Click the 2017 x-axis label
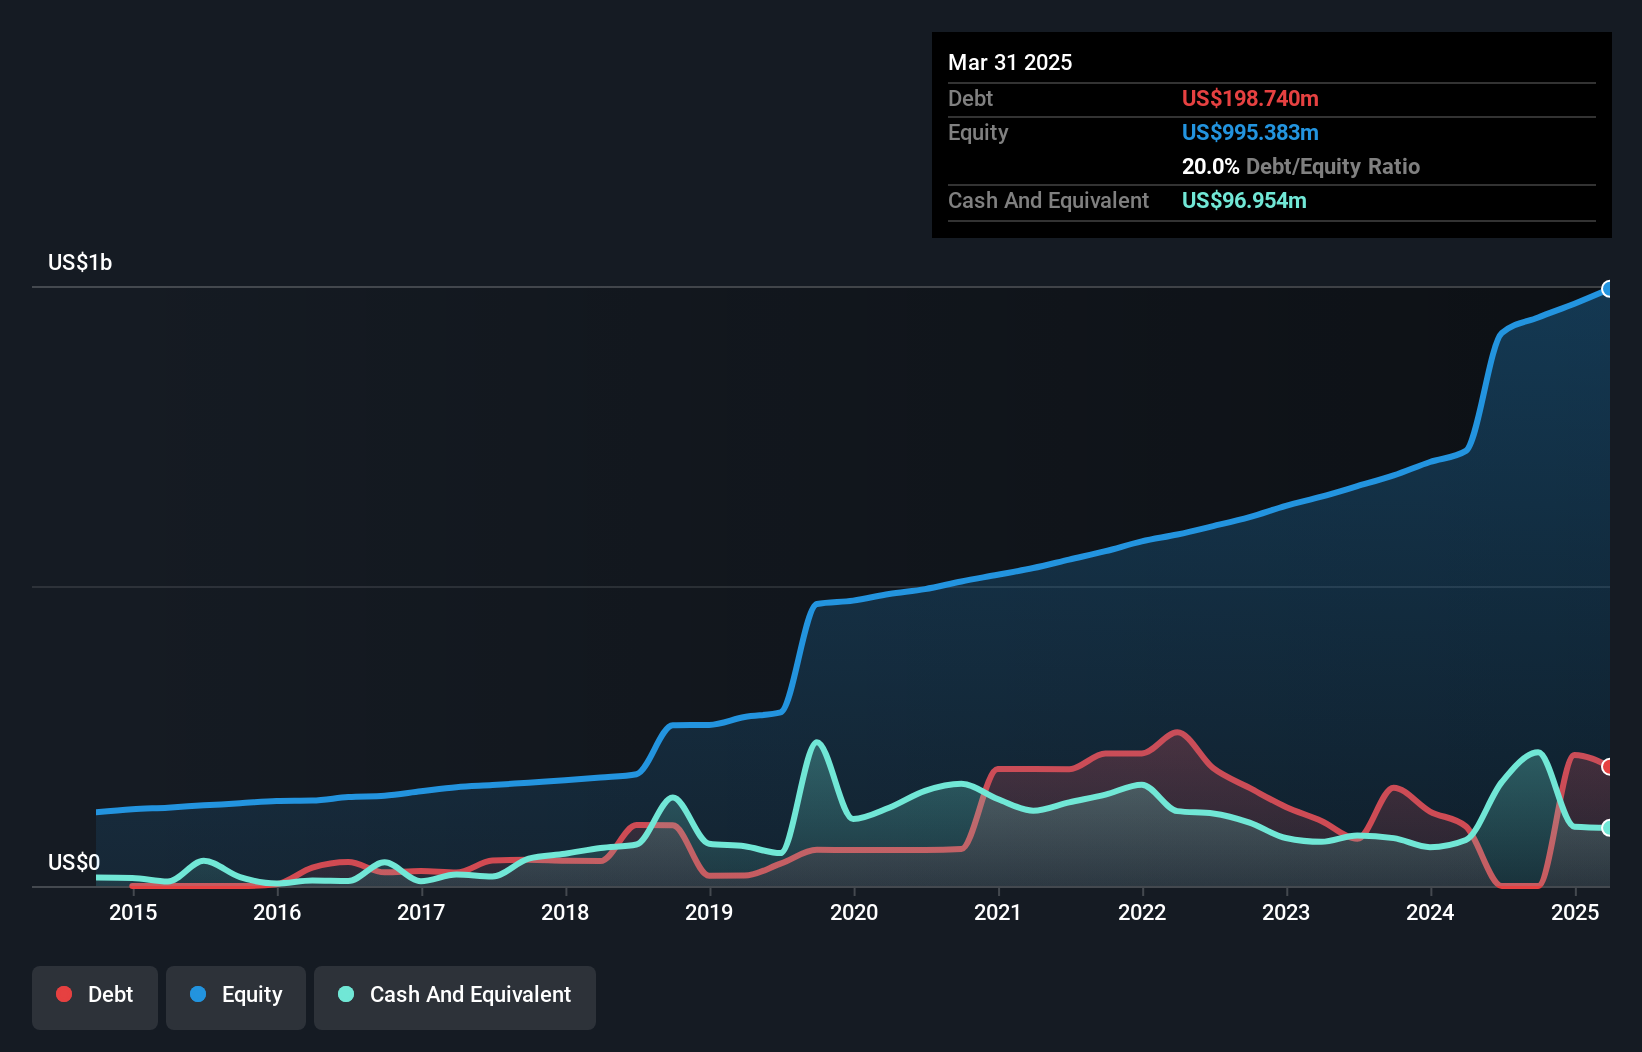The width and height of the screenshot is (1642, 1052). point(421,912)
